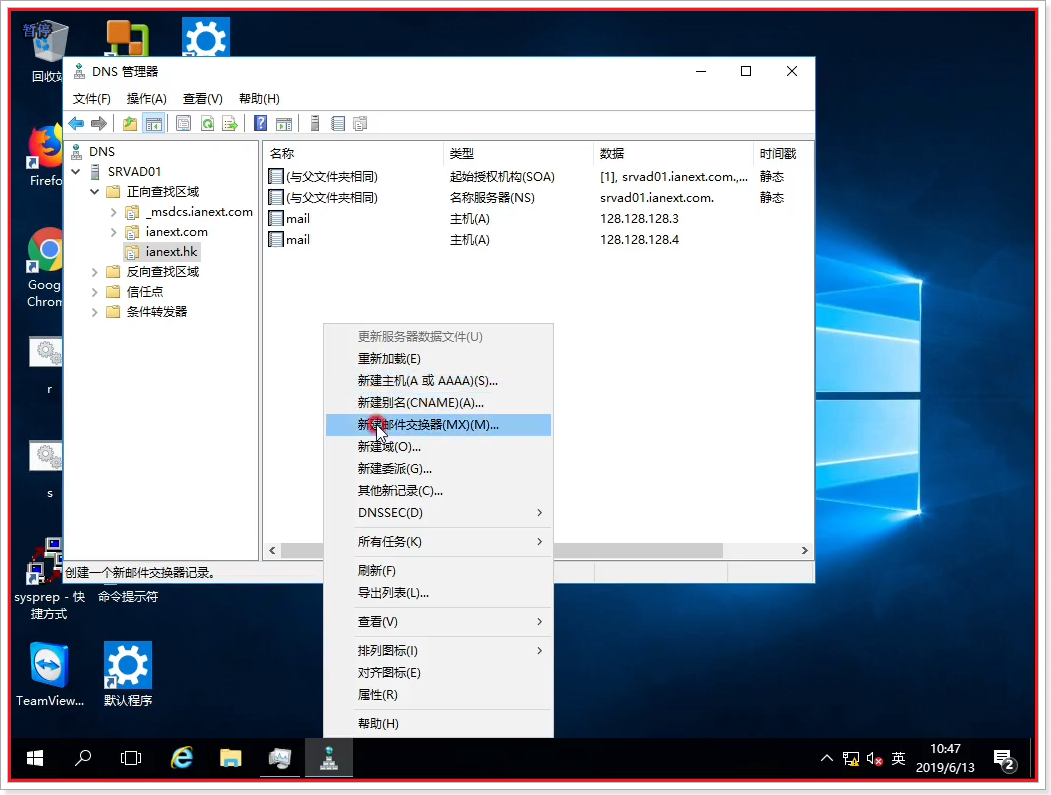Click the green Refresh toolbar icon

point(208,123)
